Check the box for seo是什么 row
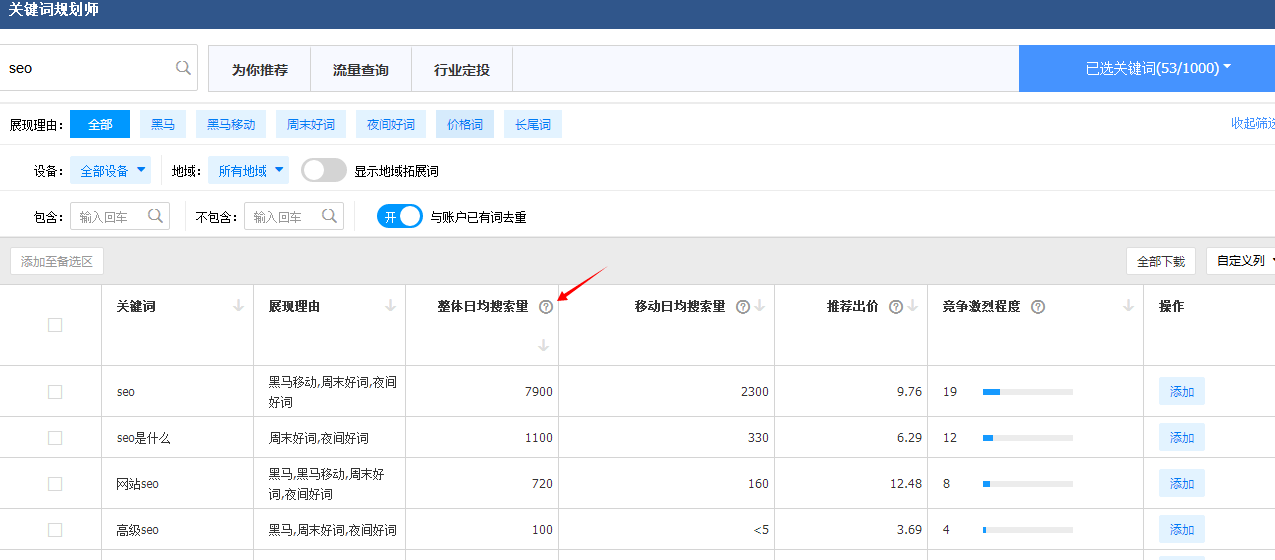 point(55,438)
